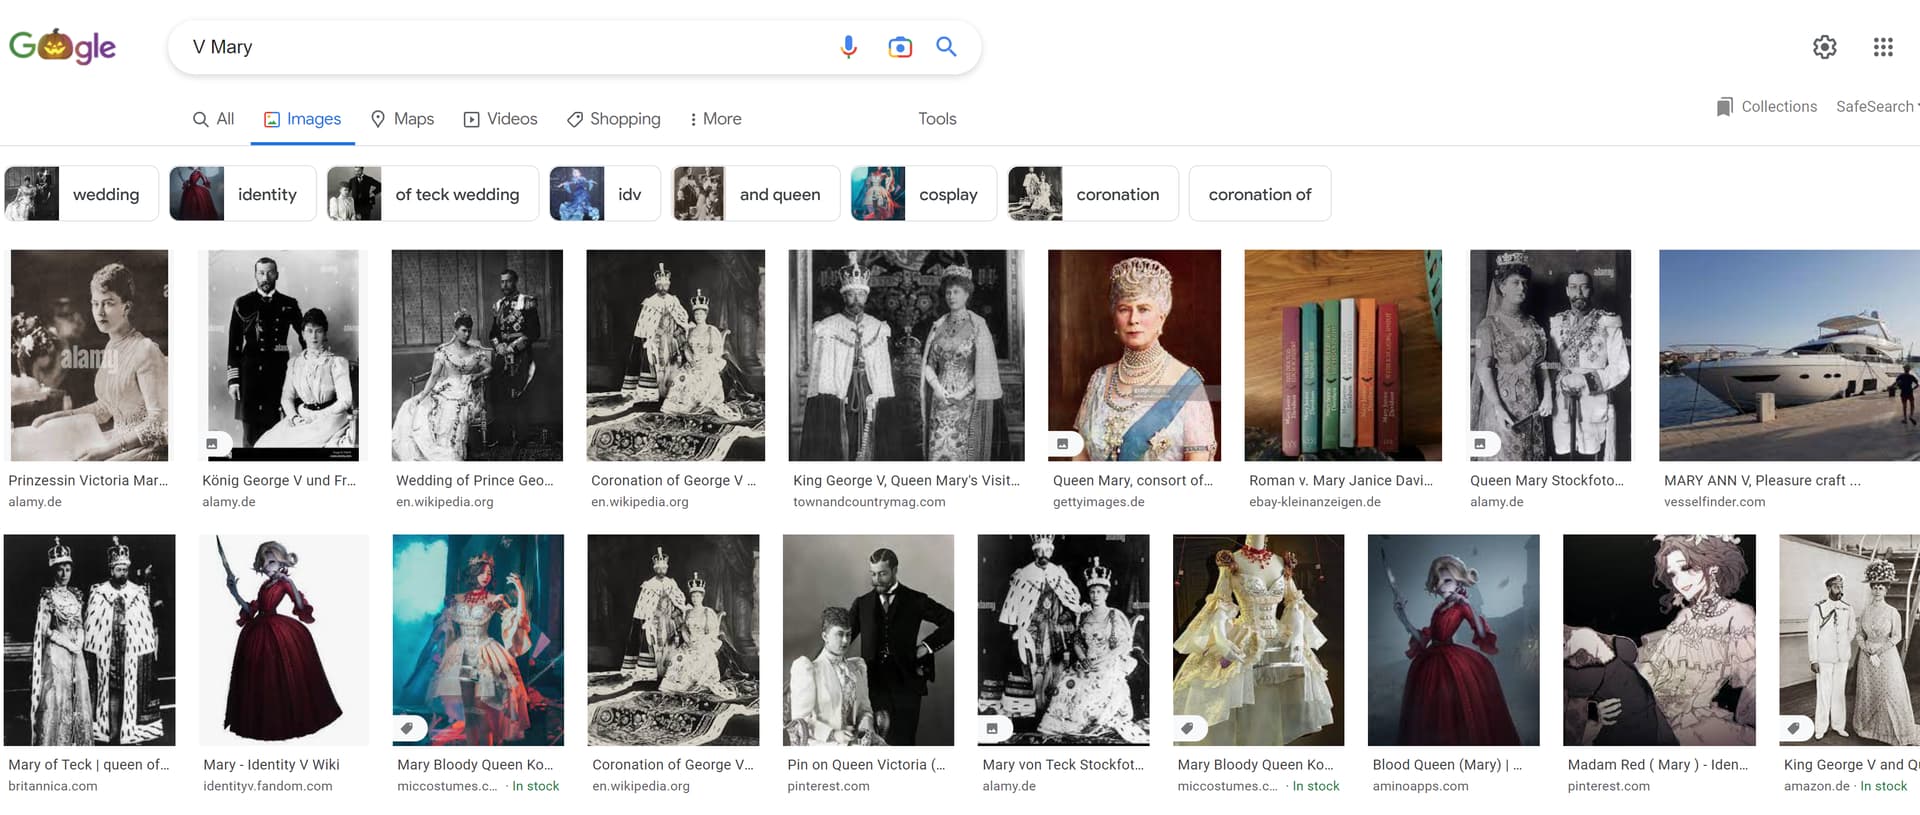Screen dimensions: 1920x815
Task: Open the Mary - Identity V Wiki image
Action: [284, 640]
